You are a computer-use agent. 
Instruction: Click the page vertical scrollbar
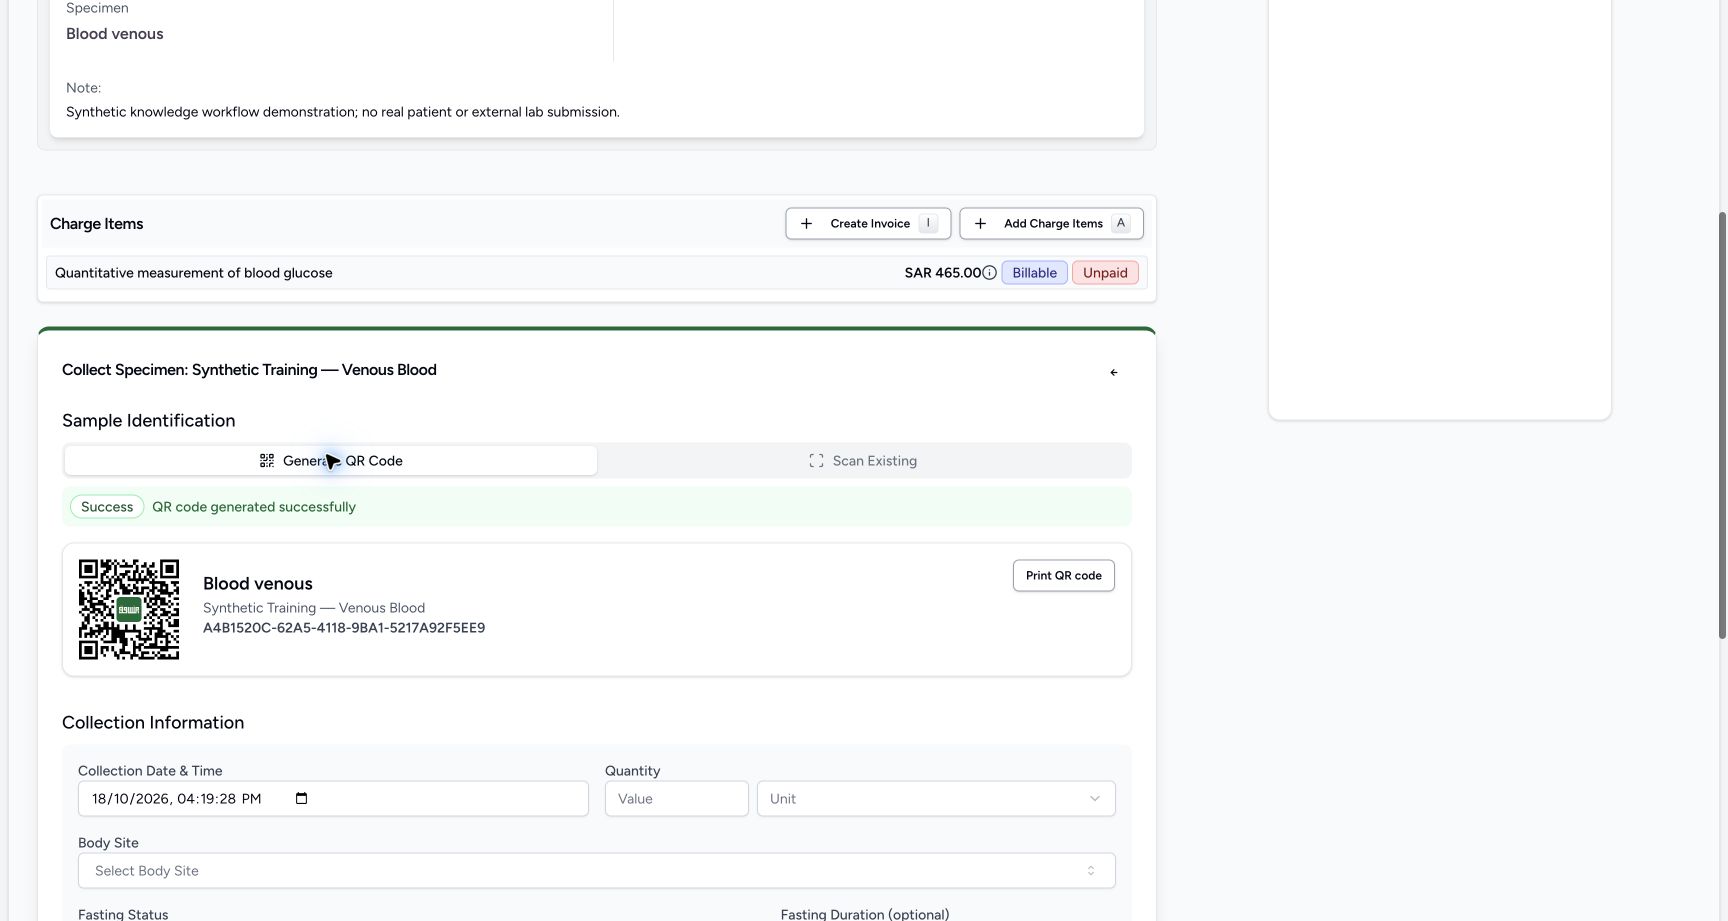[x=1722, y=425]
